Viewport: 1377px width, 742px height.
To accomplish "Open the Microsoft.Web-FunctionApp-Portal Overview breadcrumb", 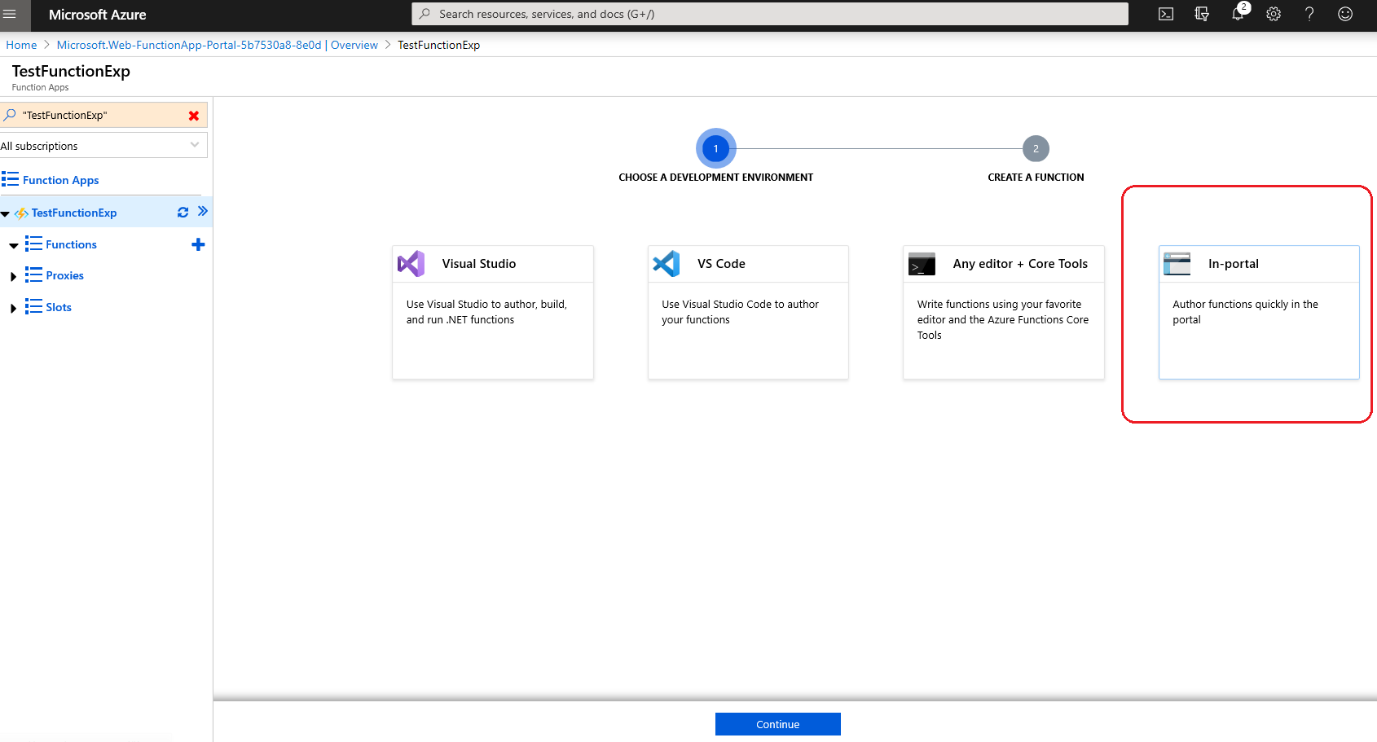I will tap(217, 45).
